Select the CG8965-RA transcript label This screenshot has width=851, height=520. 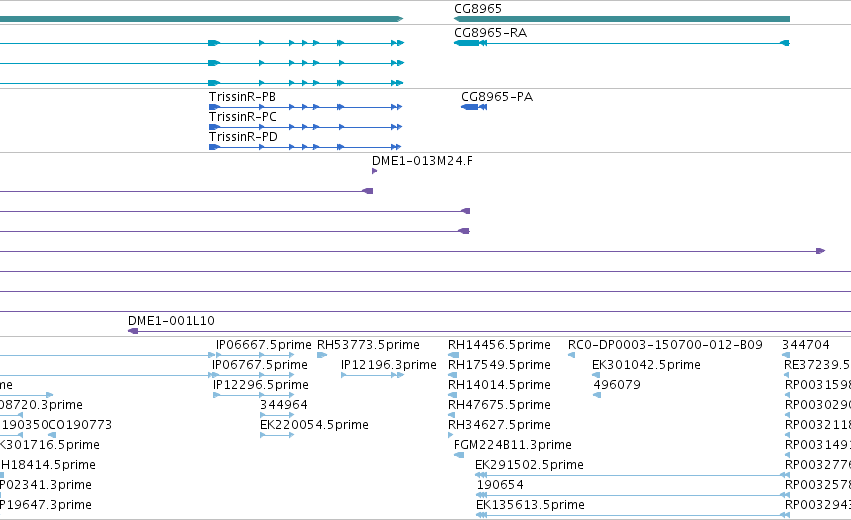click(490, 33)
